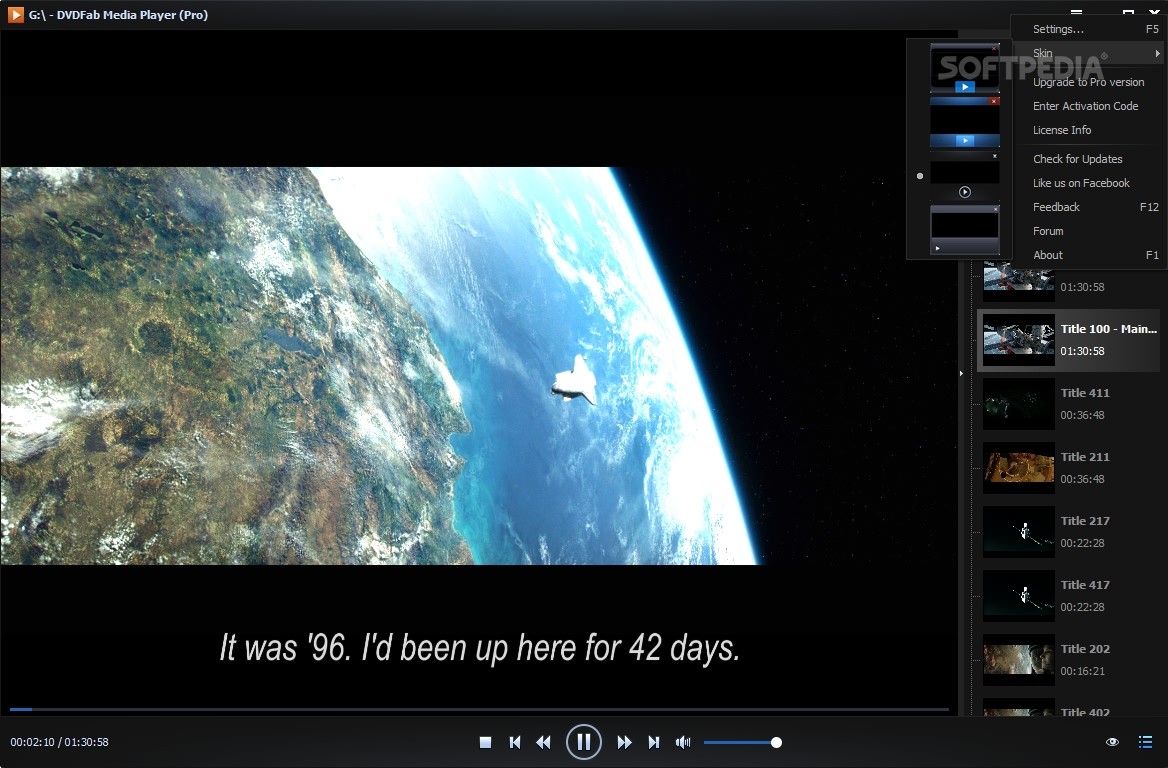Viewport: 1168px width, 768px height.
Task: Select the Title 417 thumbnail
Action: [x=1018, y=596]
